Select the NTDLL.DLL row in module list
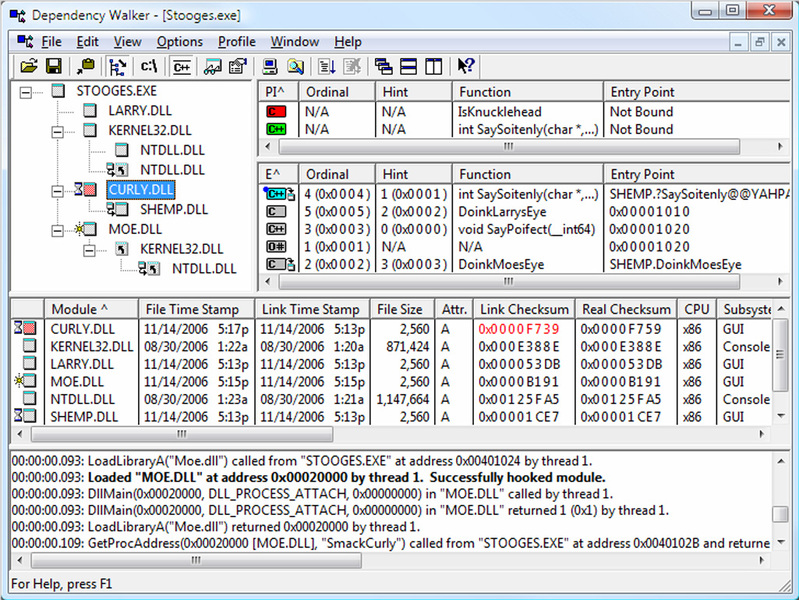Viewport: 799px width, 600px height. click(x=392, y=399)
